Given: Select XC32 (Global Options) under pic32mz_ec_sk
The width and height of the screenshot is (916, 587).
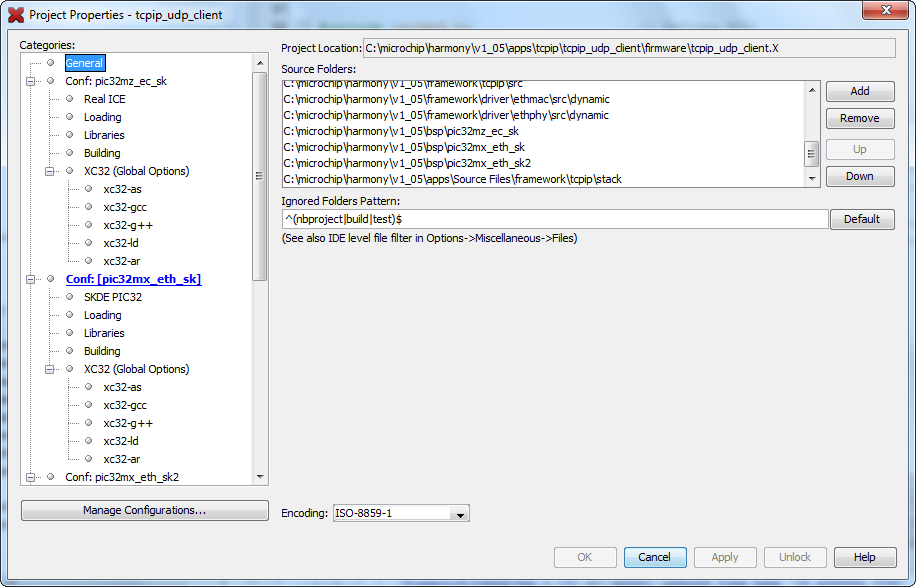Looking at the screenshot, I should (x=137, y=171).
